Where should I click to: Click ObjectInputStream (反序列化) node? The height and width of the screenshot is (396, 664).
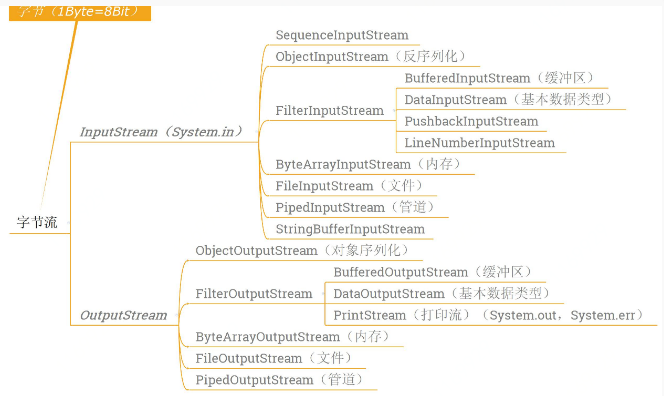pyautogui.click(x=371, y=56)
